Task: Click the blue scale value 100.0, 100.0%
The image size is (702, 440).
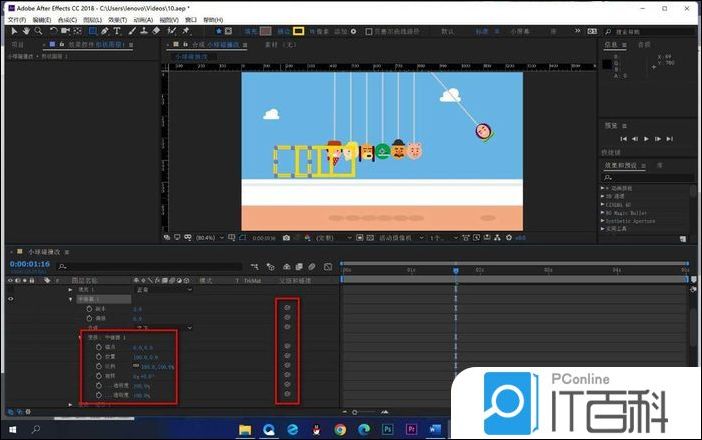Action: click(158, 365)
